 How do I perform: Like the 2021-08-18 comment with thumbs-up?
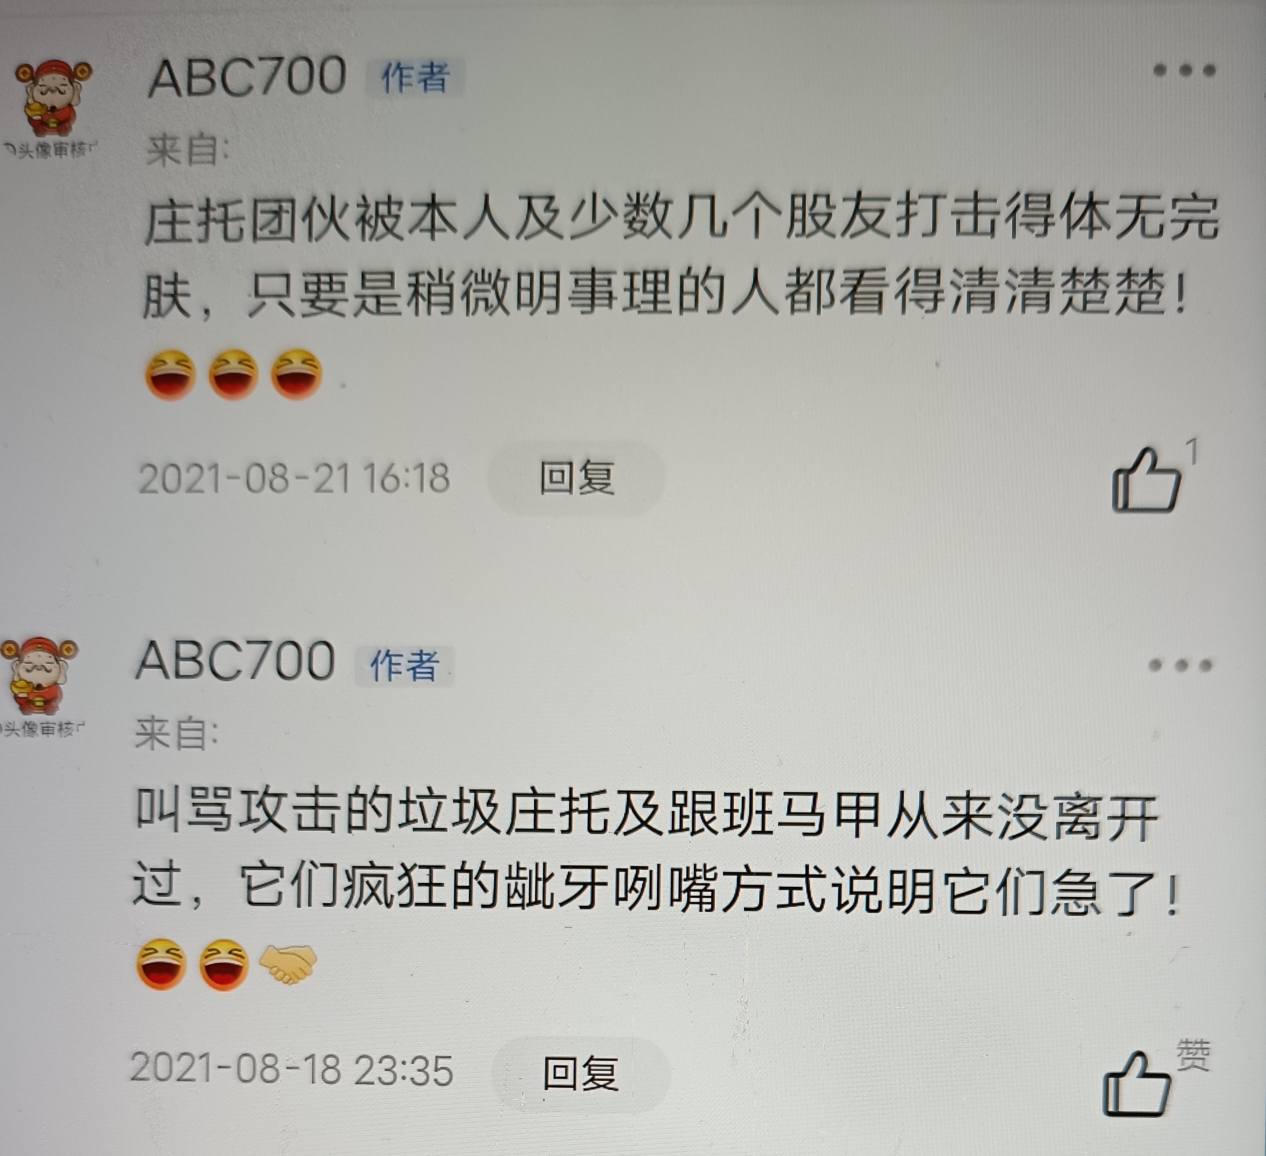pos(1136,1083)
